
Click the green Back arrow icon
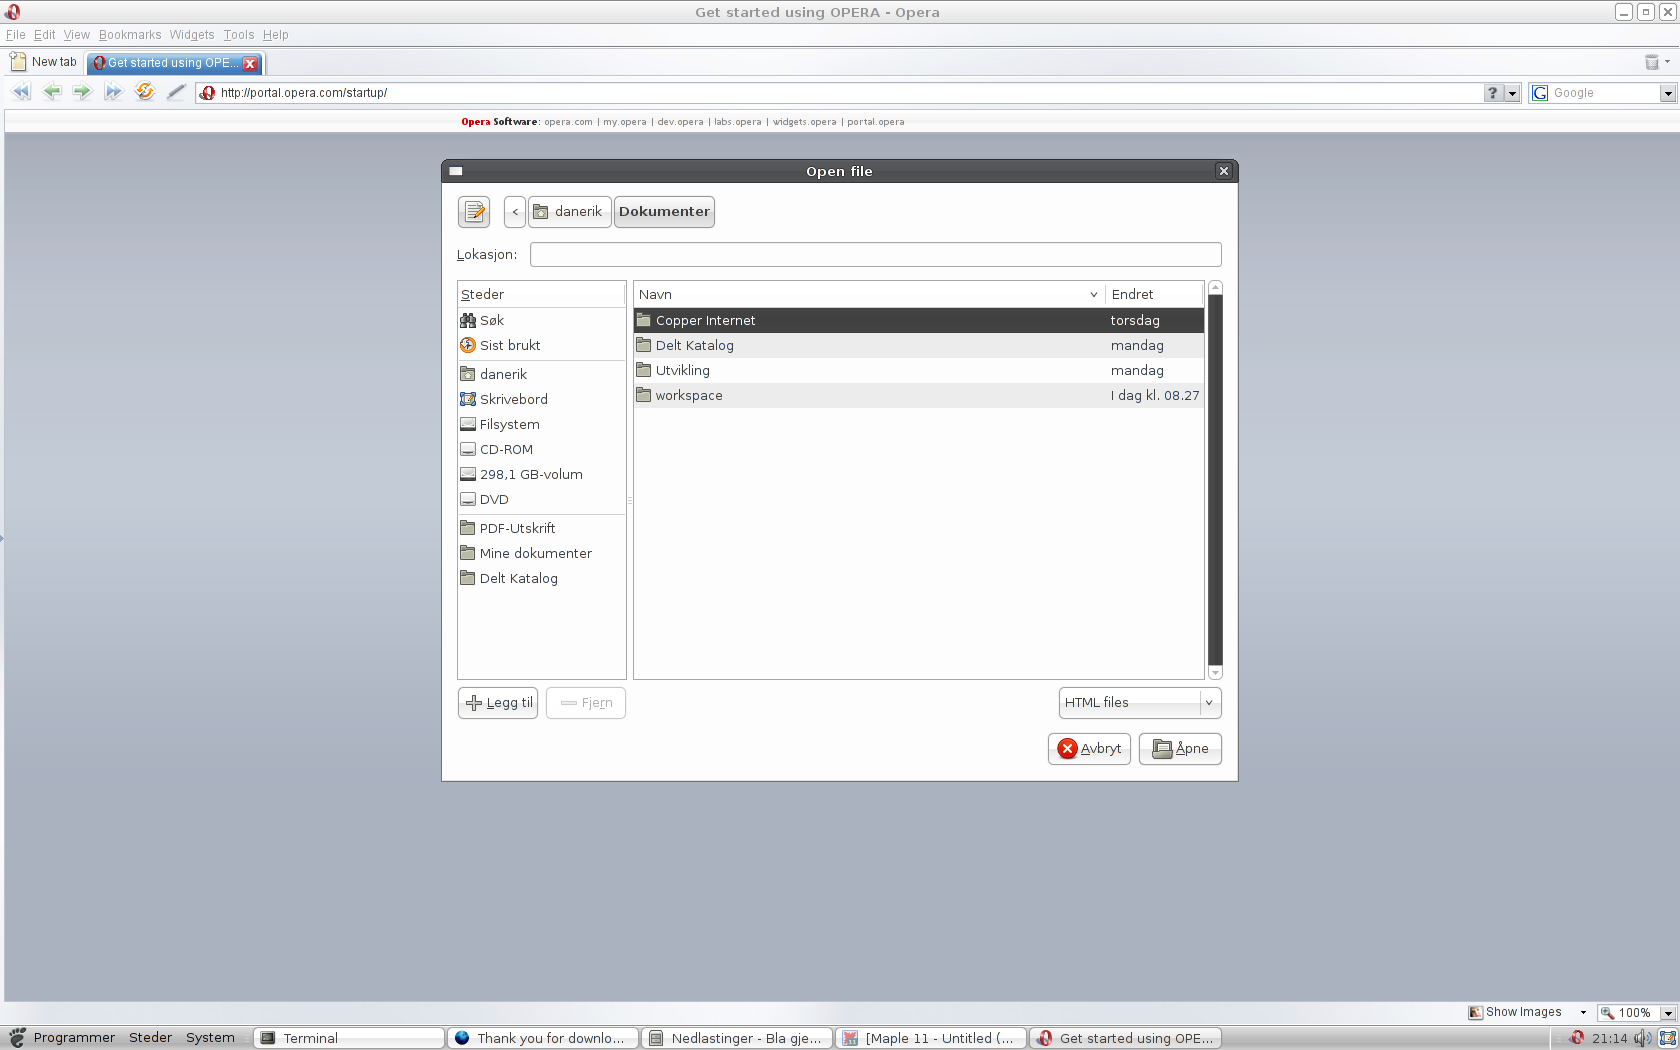pos(52,92)
